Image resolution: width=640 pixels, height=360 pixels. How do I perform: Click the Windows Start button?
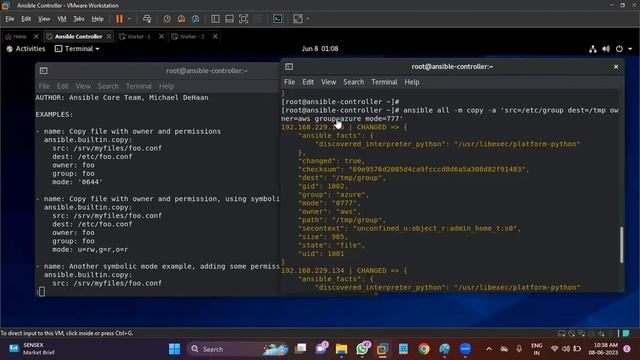coord(174,349)
